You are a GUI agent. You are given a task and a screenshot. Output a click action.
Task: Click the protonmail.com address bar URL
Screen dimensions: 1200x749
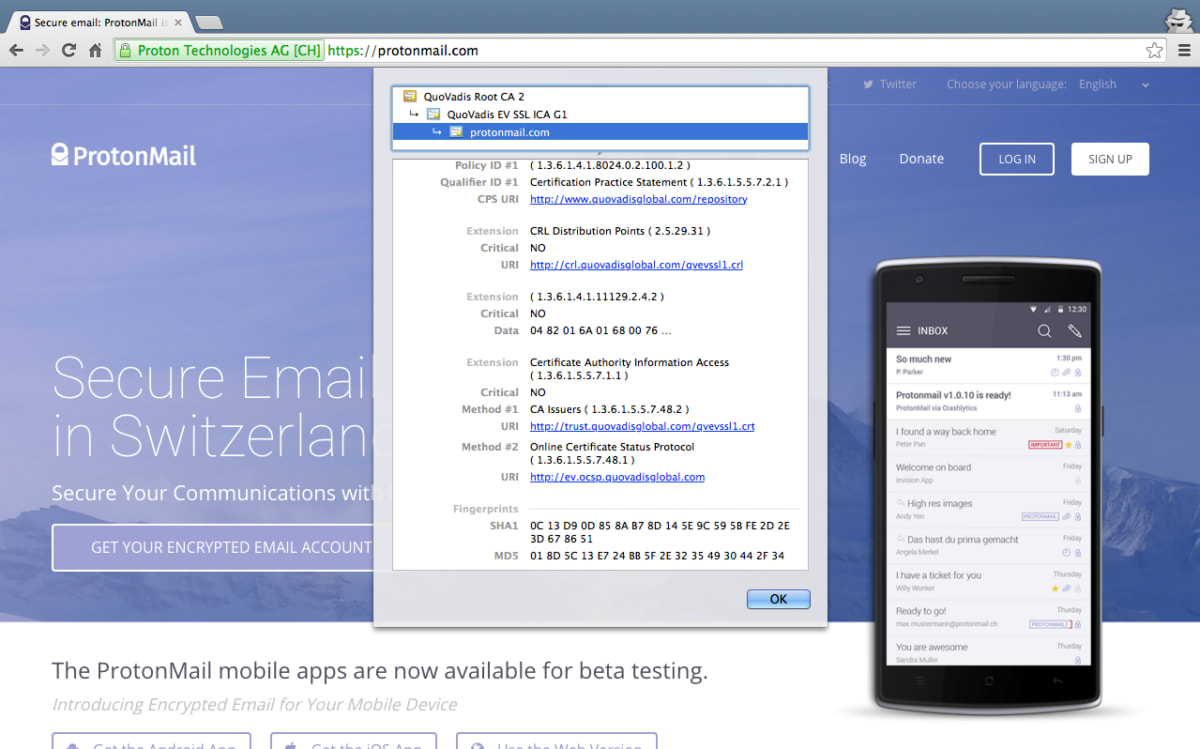(403, 50)
